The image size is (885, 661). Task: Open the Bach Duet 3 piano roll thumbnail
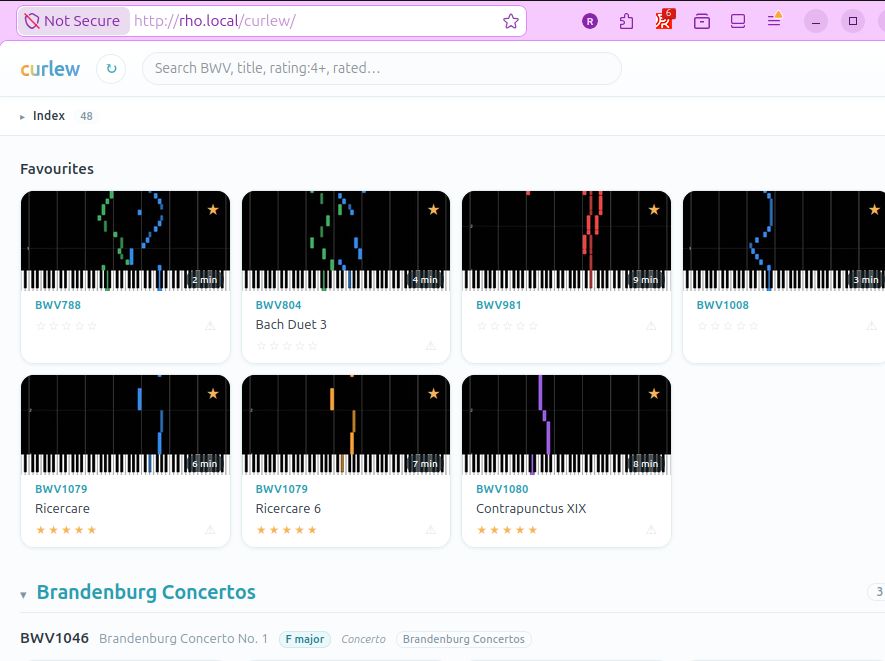point(346,241)
